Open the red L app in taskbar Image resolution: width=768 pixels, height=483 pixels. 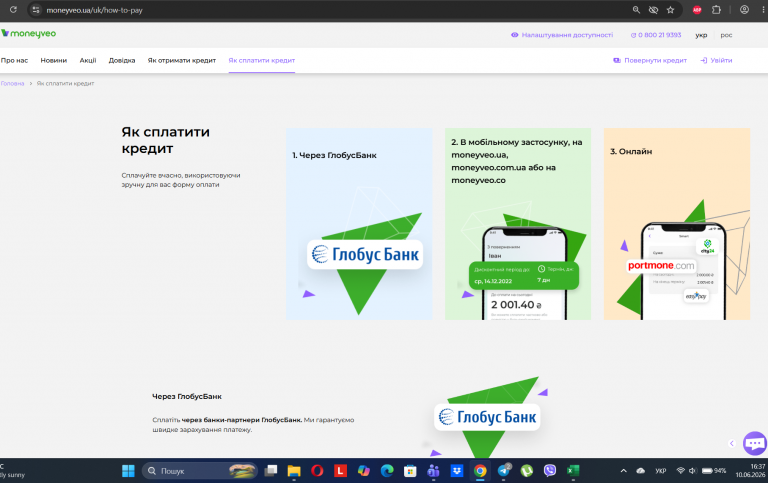click(340, 471)
